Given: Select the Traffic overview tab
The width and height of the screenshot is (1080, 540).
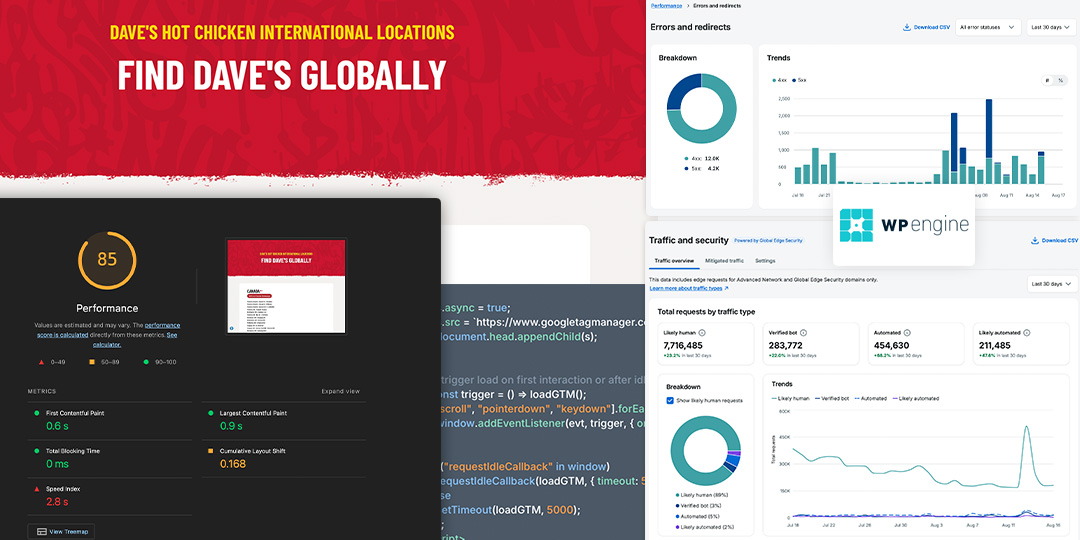Looking at the screenshot, I should click(x=674, y=261).
